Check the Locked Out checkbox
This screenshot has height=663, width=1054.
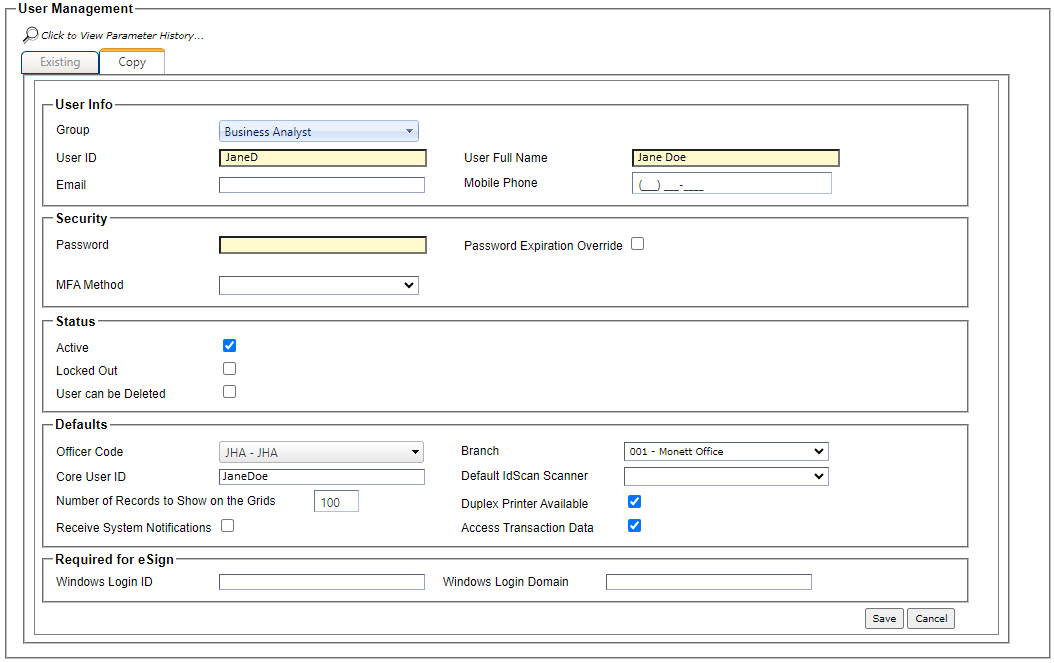coord(229,368)
